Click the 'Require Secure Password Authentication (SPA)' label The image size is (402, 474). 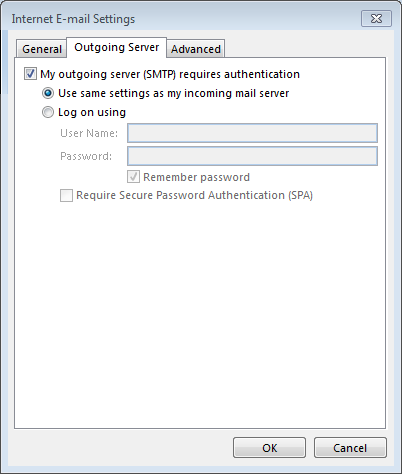tap(194, 195)
